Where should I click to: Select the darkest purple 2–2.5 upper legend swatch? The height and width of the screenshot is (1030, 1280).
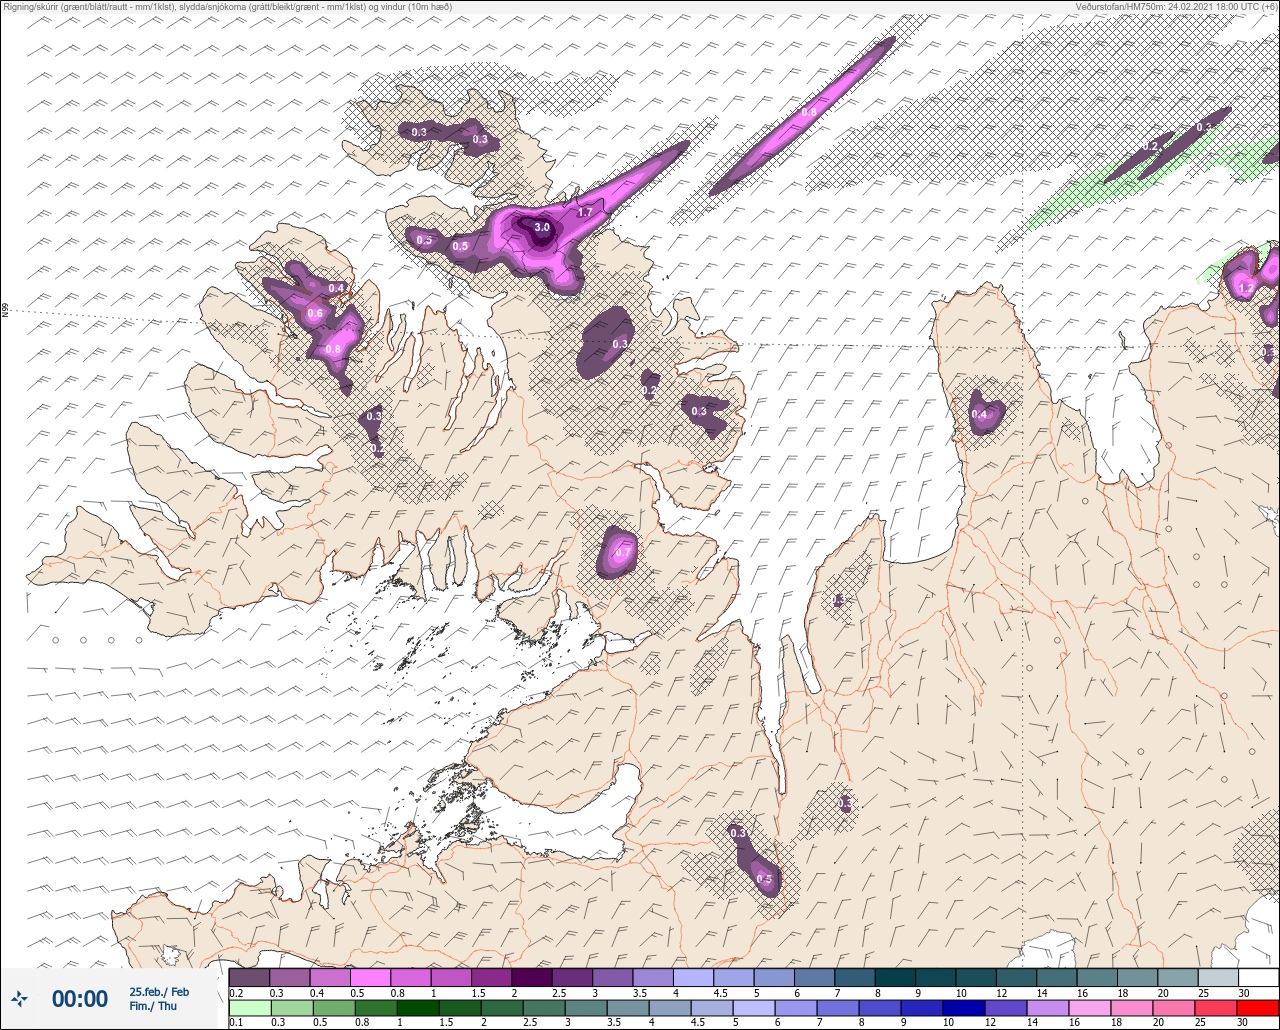[x=531, y=977]
